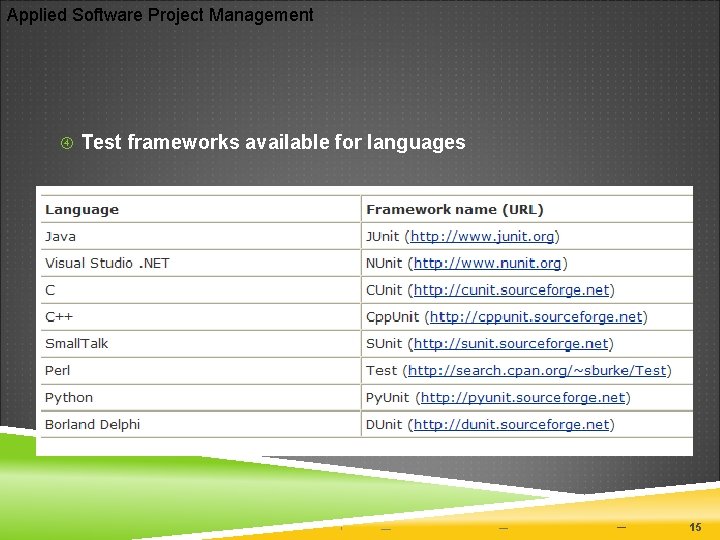The width and height of the screenshot is (720, 540).
Task: Click the 'Applied Software Project Management' title
Action: pyautogui.click(x=160, y=15)
